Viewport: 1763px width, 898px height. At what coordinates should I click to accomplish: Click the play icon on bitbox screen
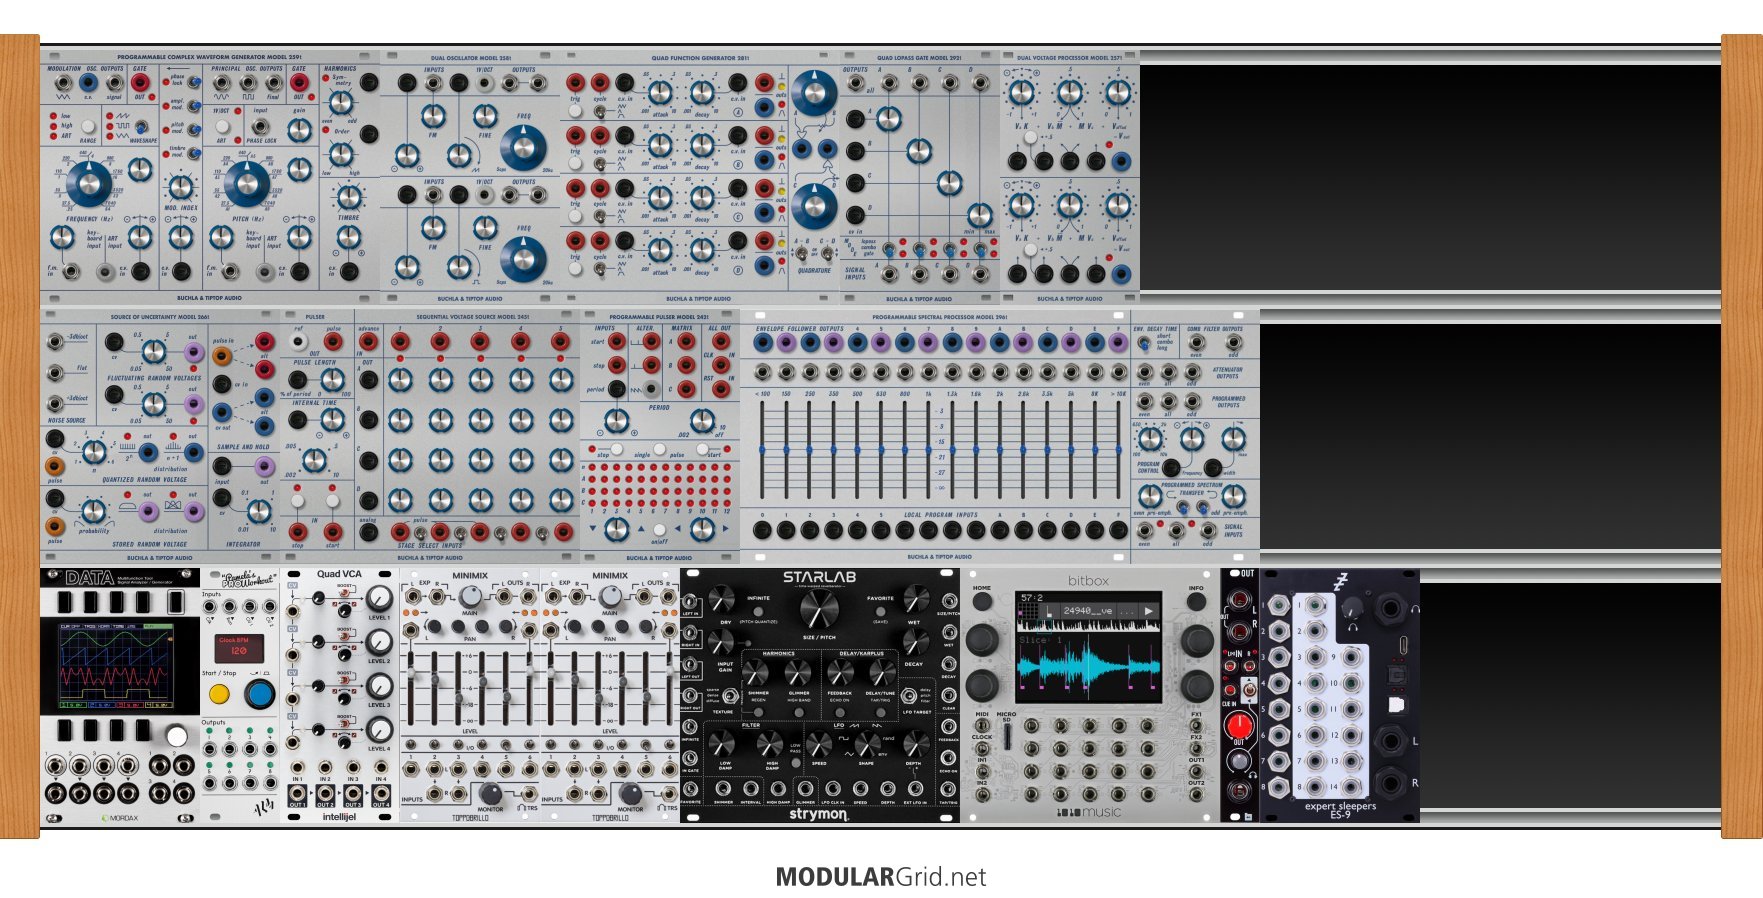[1147, 610]
